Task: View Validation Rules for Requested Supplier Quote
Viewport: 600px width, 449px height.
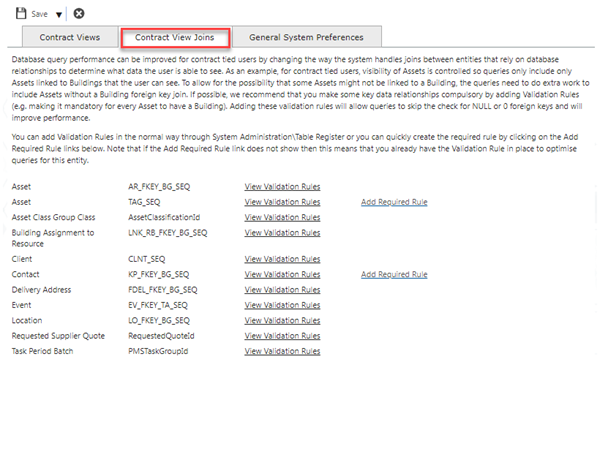Action: click(282, 336)
